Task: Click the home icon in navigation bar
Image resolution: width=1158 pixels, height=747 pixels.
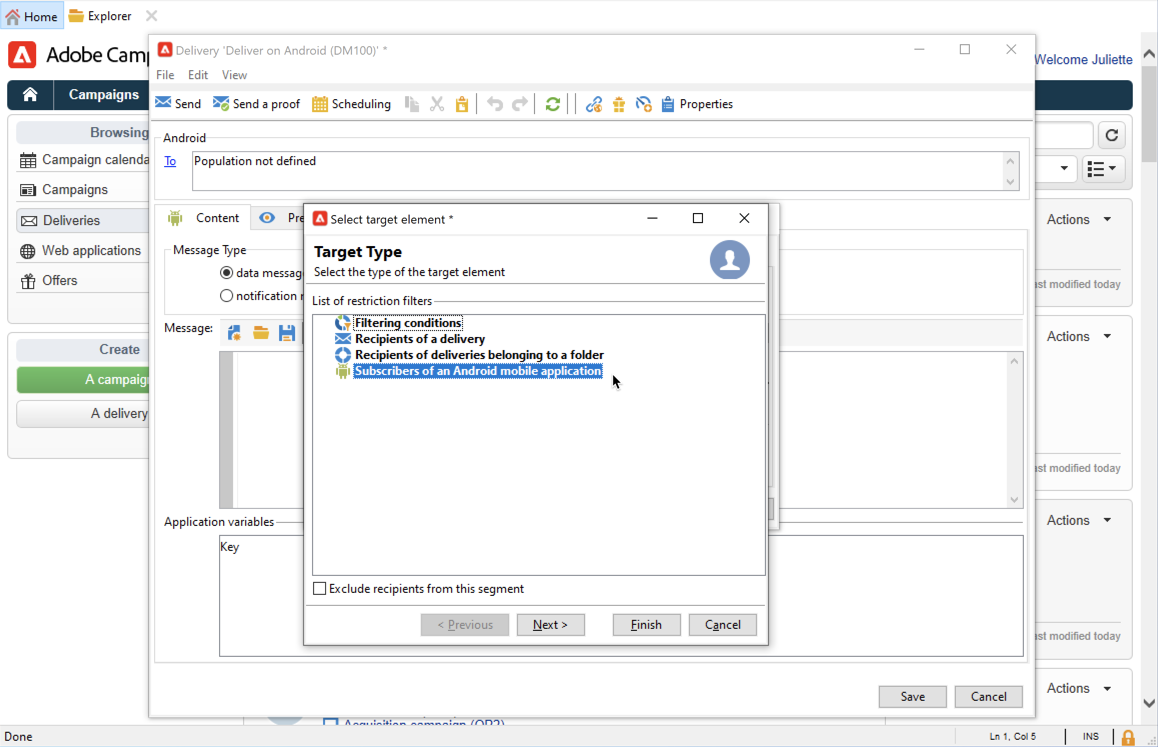Action: (x=30, y=95)
